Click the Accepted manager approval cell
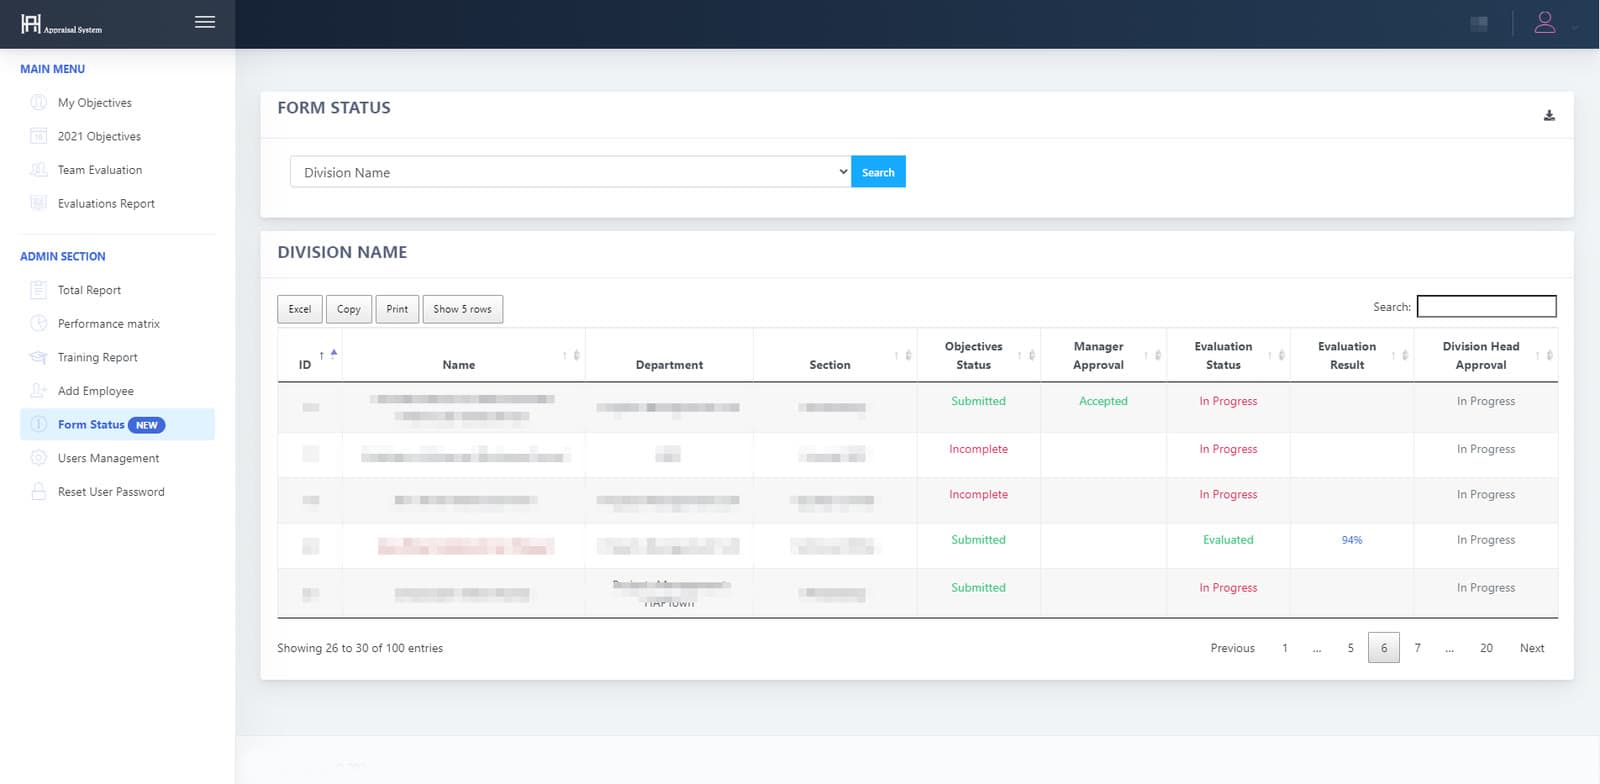This screenshot has height=784, width=1600. tap(1103, 401)
